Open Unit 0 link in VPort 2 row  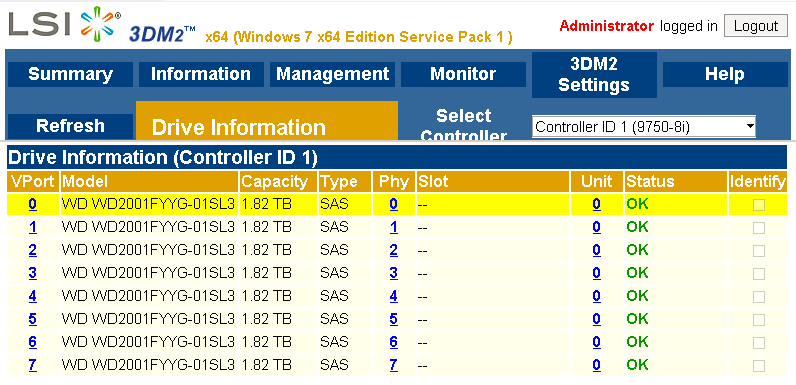(596, 250)
